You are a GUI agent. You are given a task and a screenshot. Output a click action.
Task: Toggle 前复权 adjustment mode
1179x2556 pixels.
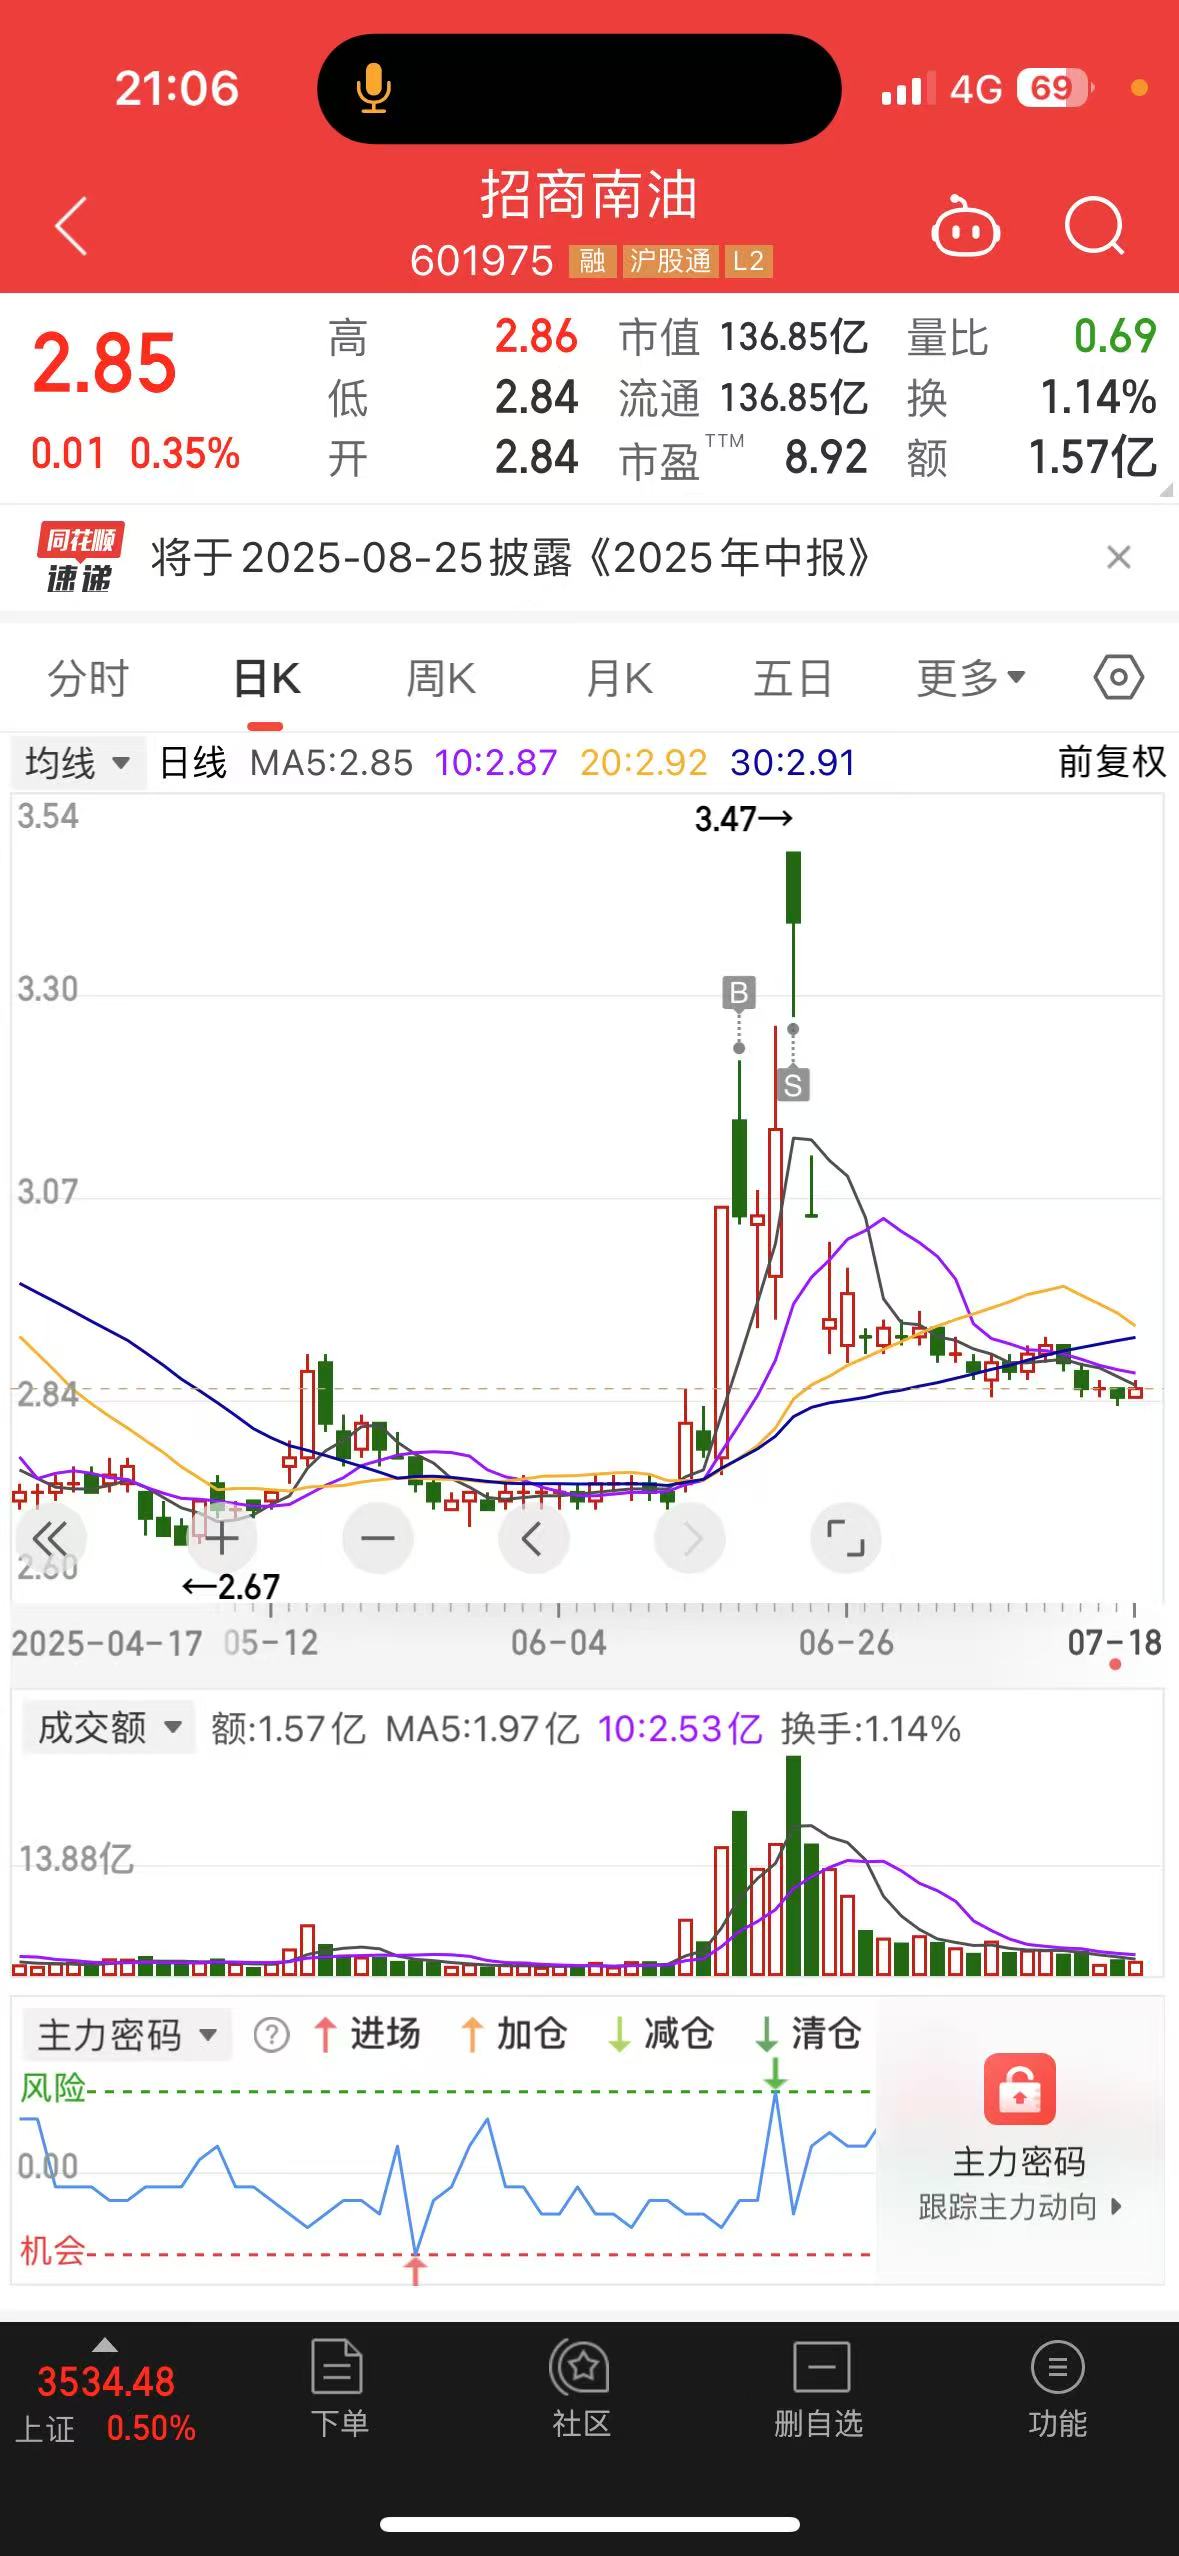(x=1112, y=762)
